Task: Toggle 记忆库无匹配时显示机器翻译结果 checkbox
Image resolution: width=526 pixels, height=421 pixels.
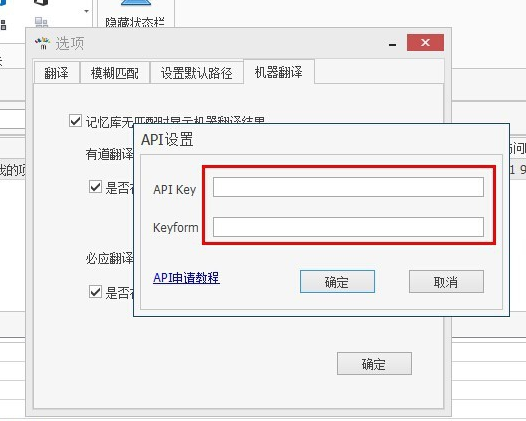Action: click(75, 120)
